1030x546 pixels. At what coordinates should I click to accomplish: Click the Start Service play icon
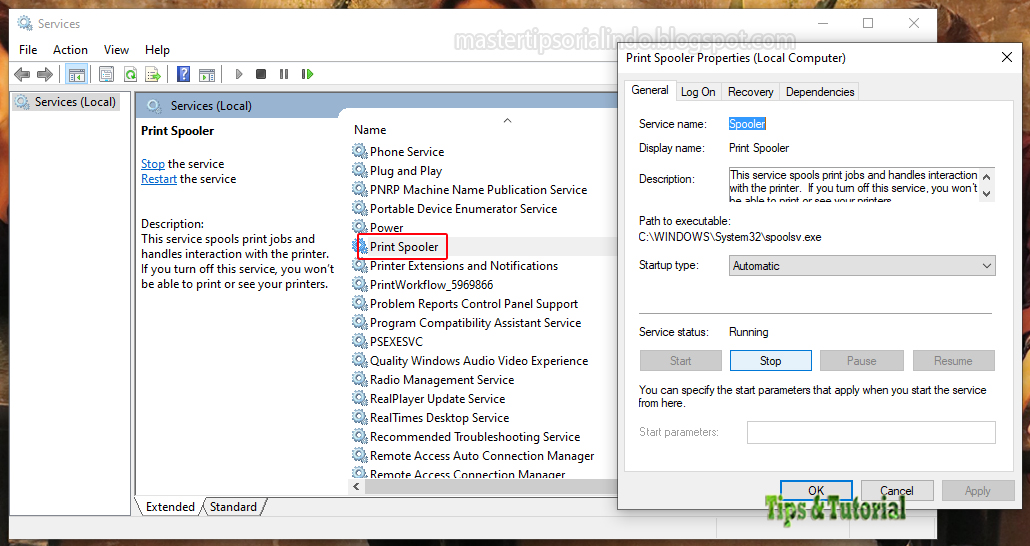[x=239, y=74]
